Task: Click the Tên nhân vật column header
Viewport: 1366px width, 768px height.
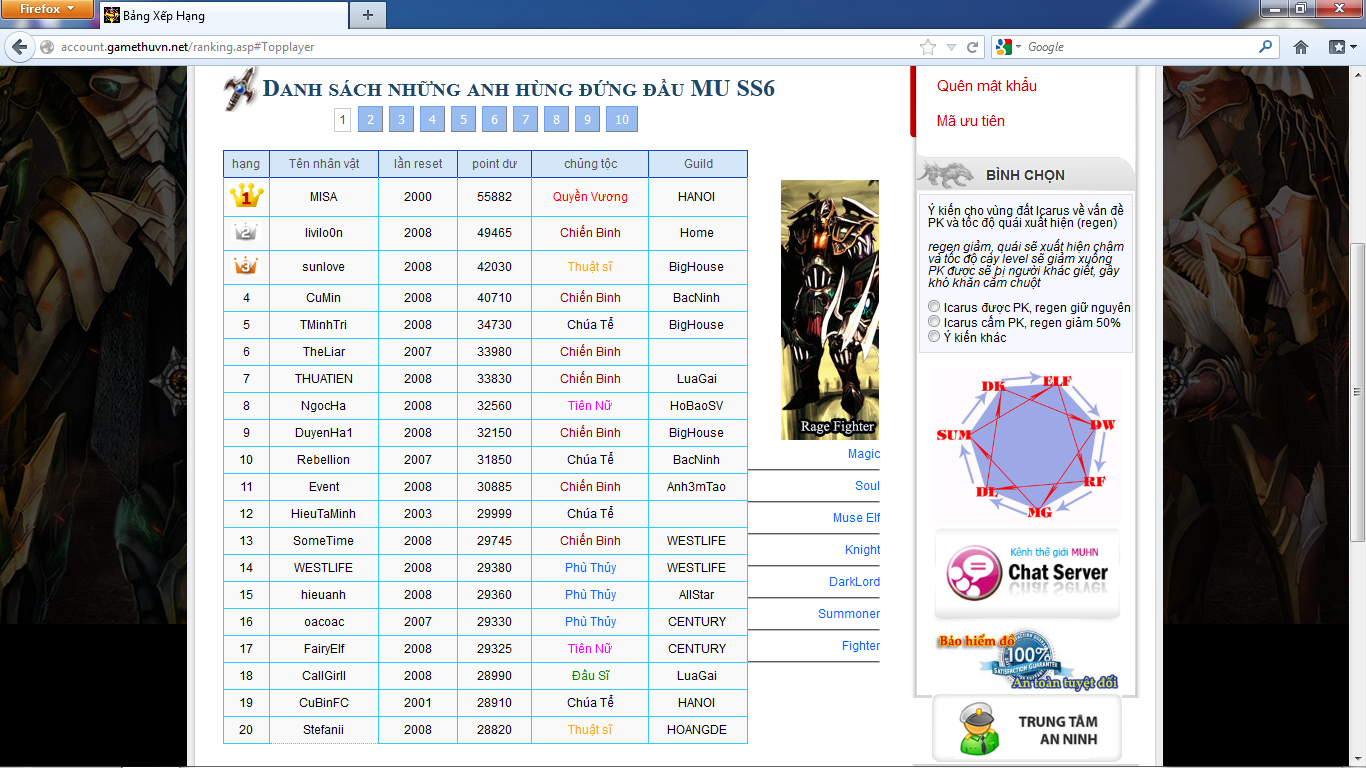Action: pos(324,164)
